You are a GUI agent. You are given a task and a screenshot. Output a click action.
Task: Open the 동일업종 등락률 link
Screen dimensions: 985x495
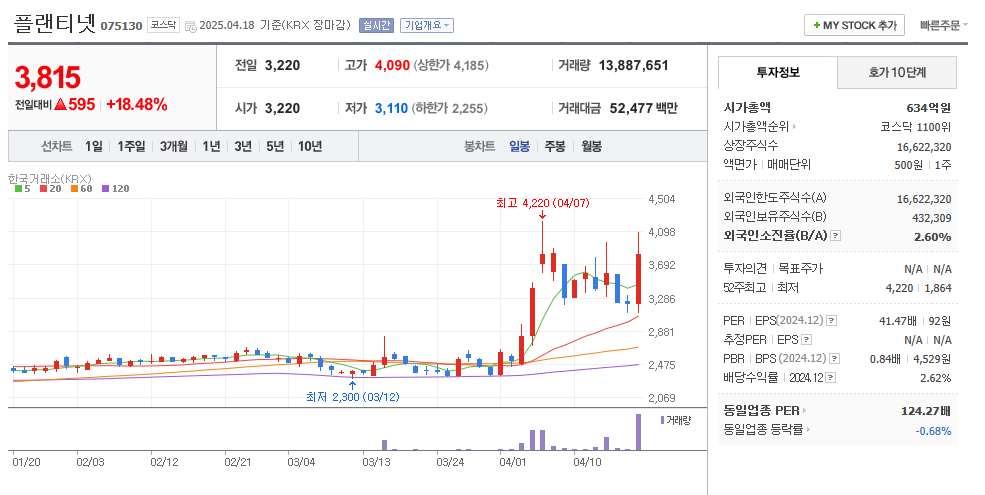click(x=763, y=430)
